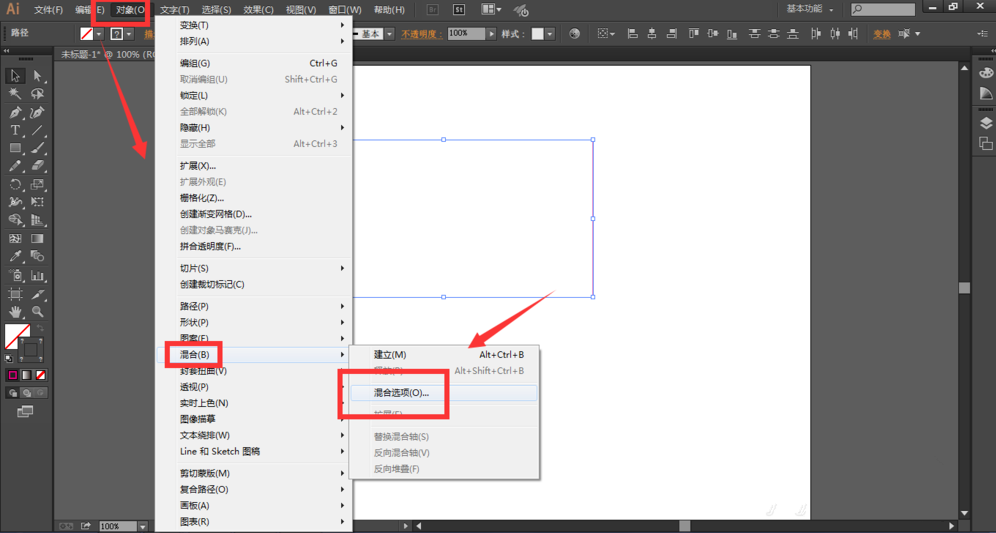Viewport: 996px width, 533px height.
Task: Click the 变换 link in control bar
Action: (881, 34)
